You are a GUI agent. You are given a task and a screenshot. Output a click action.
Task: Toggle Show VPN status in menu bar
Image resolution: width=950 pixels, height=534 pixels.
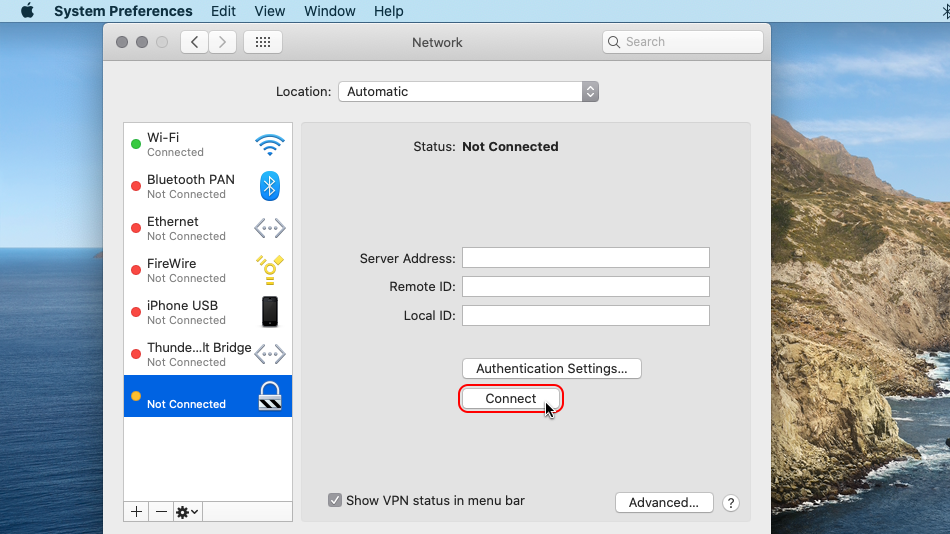click(x=336, y=500)
